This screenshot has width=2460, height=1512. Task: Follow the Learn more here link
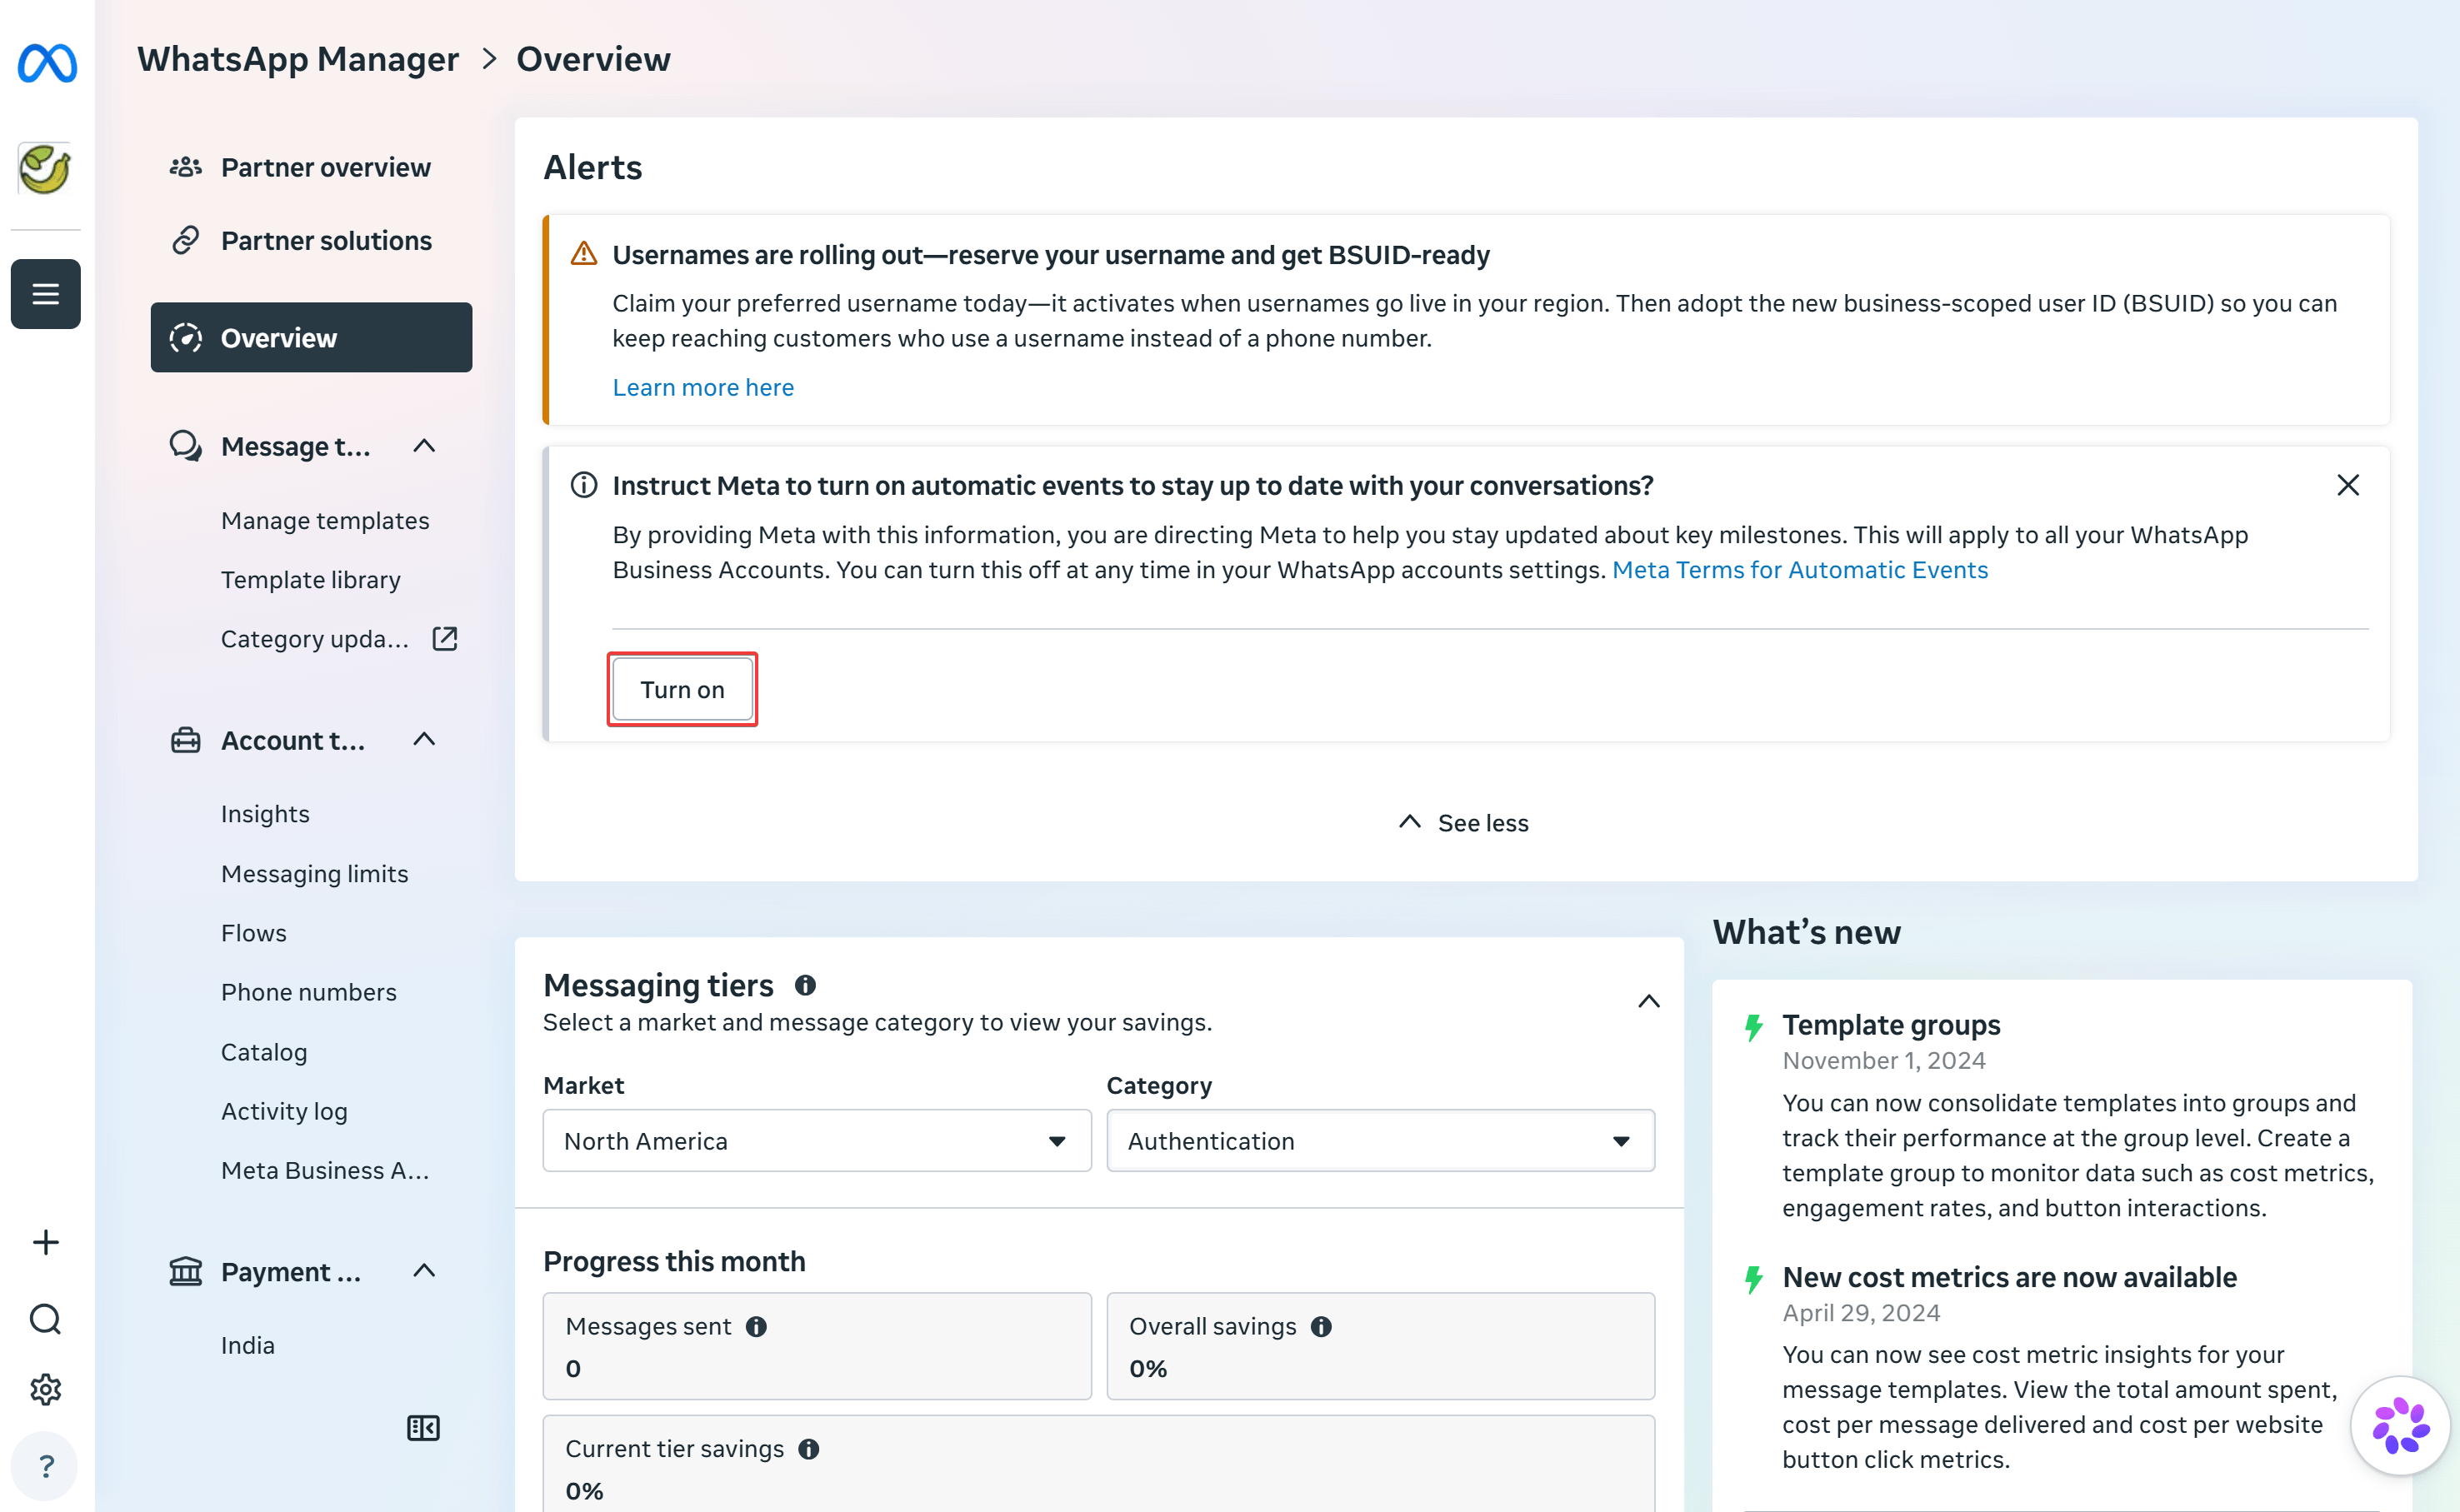[703, 387]
